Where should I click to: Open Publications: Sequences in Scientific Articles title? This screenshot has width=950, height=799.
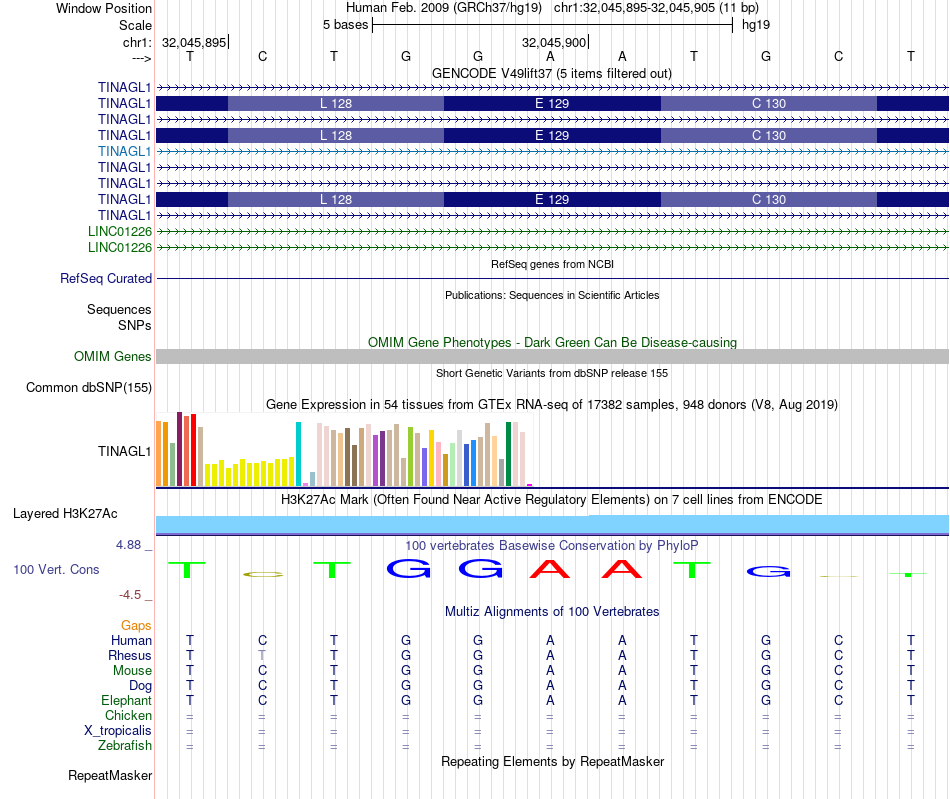[552, 295]
